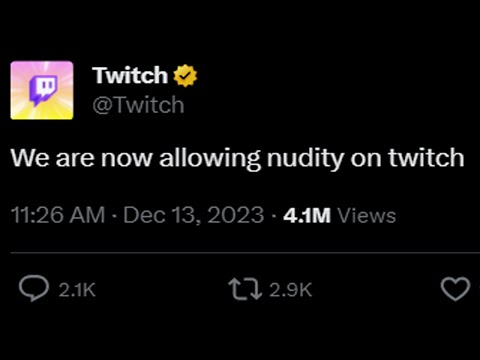Open the Twitch profile avatar
The height and width of the screenshot is (360, 480).
click(42, 90)
